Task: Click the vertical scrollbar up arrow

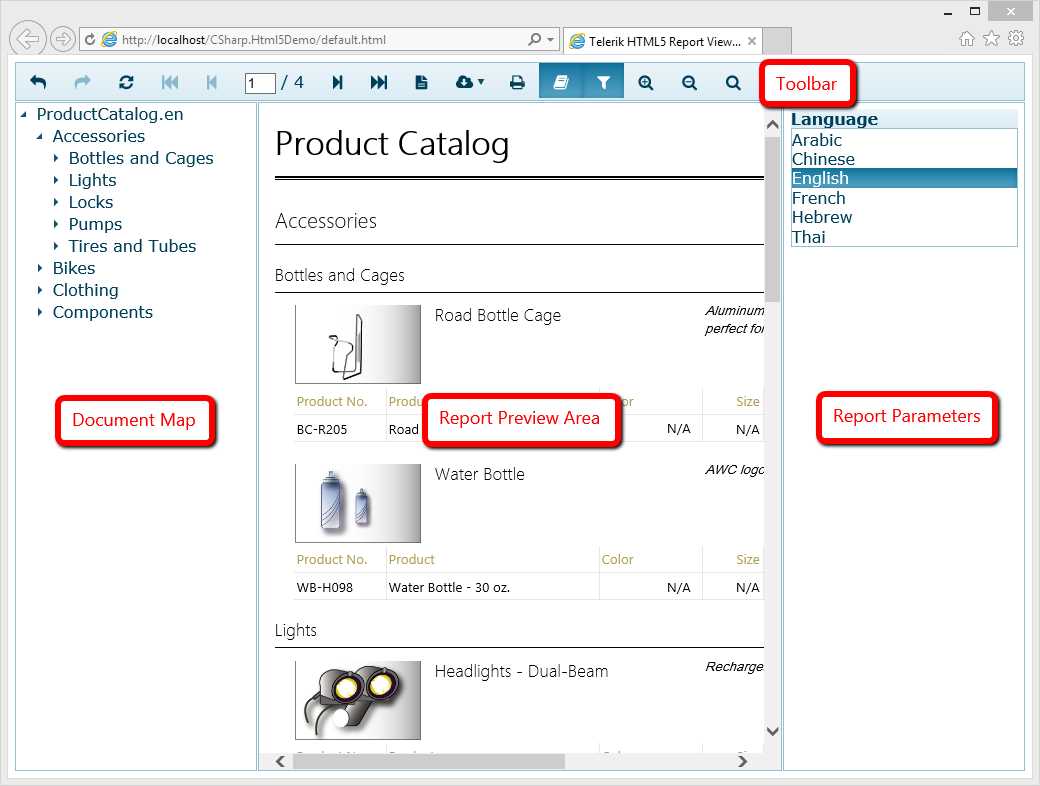Action: pyautogui.click(x=772, y=125)
